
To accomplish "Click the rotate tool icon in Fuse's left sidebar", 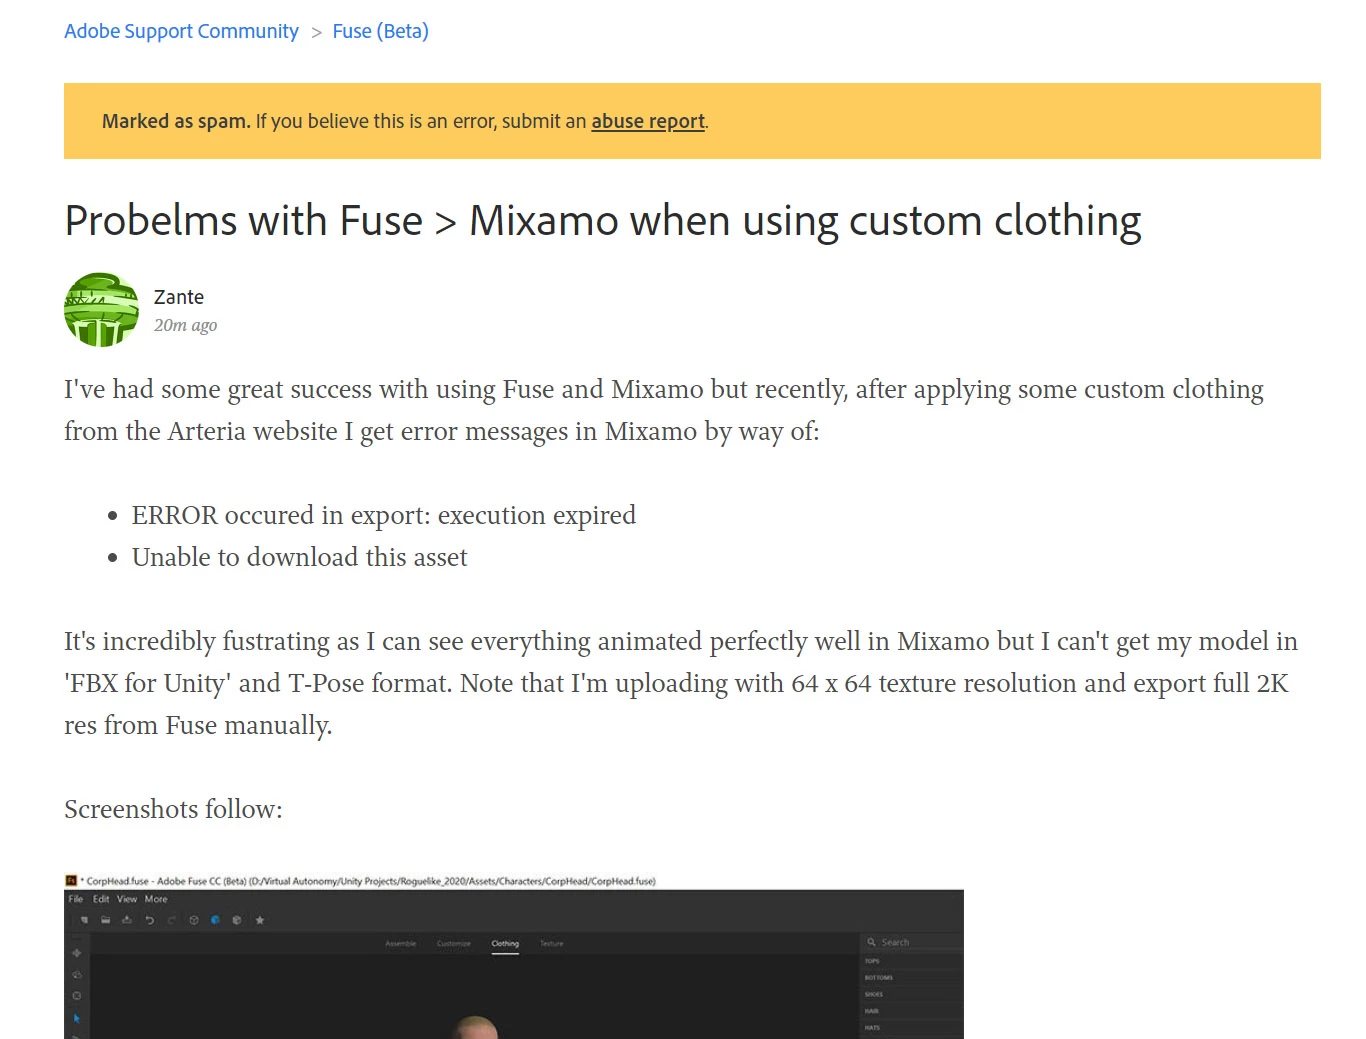I will click(77, 975).
